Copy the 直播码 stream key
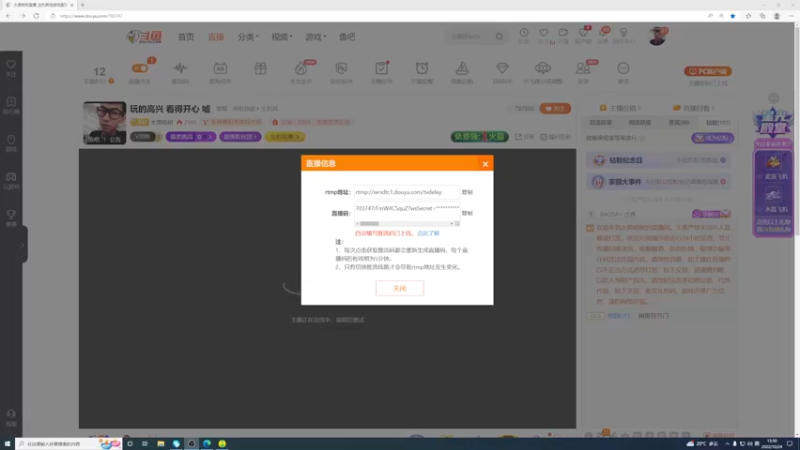 [x=467, y=213]
